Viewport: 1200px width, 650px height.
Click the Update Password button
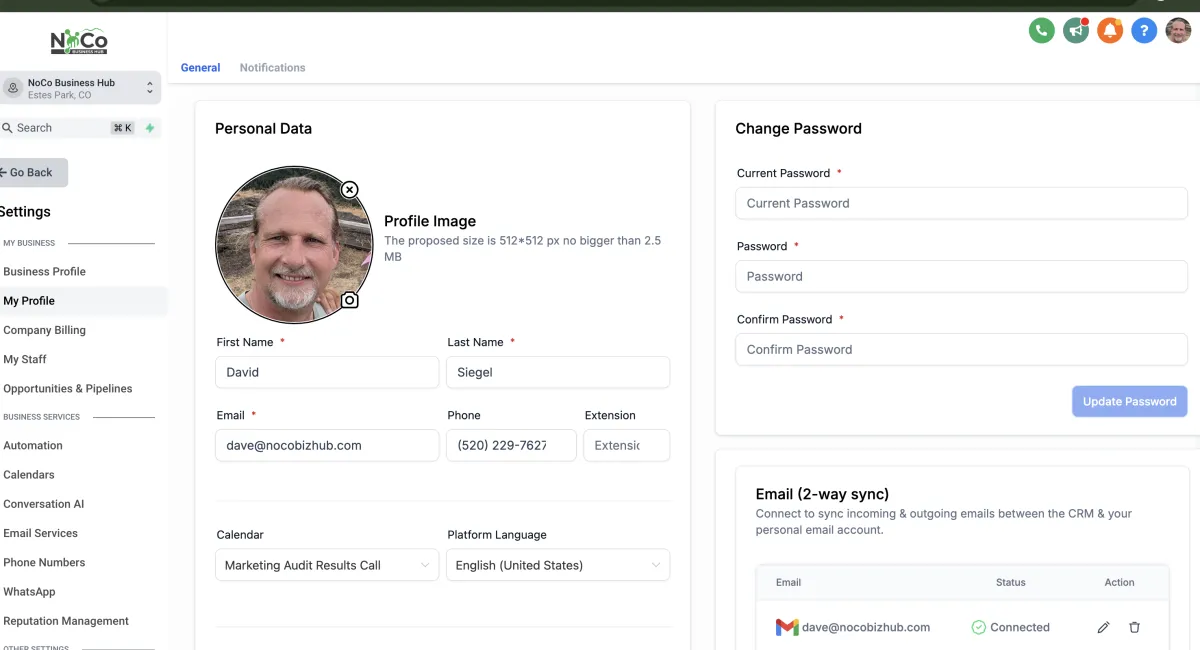point(1129,401)
